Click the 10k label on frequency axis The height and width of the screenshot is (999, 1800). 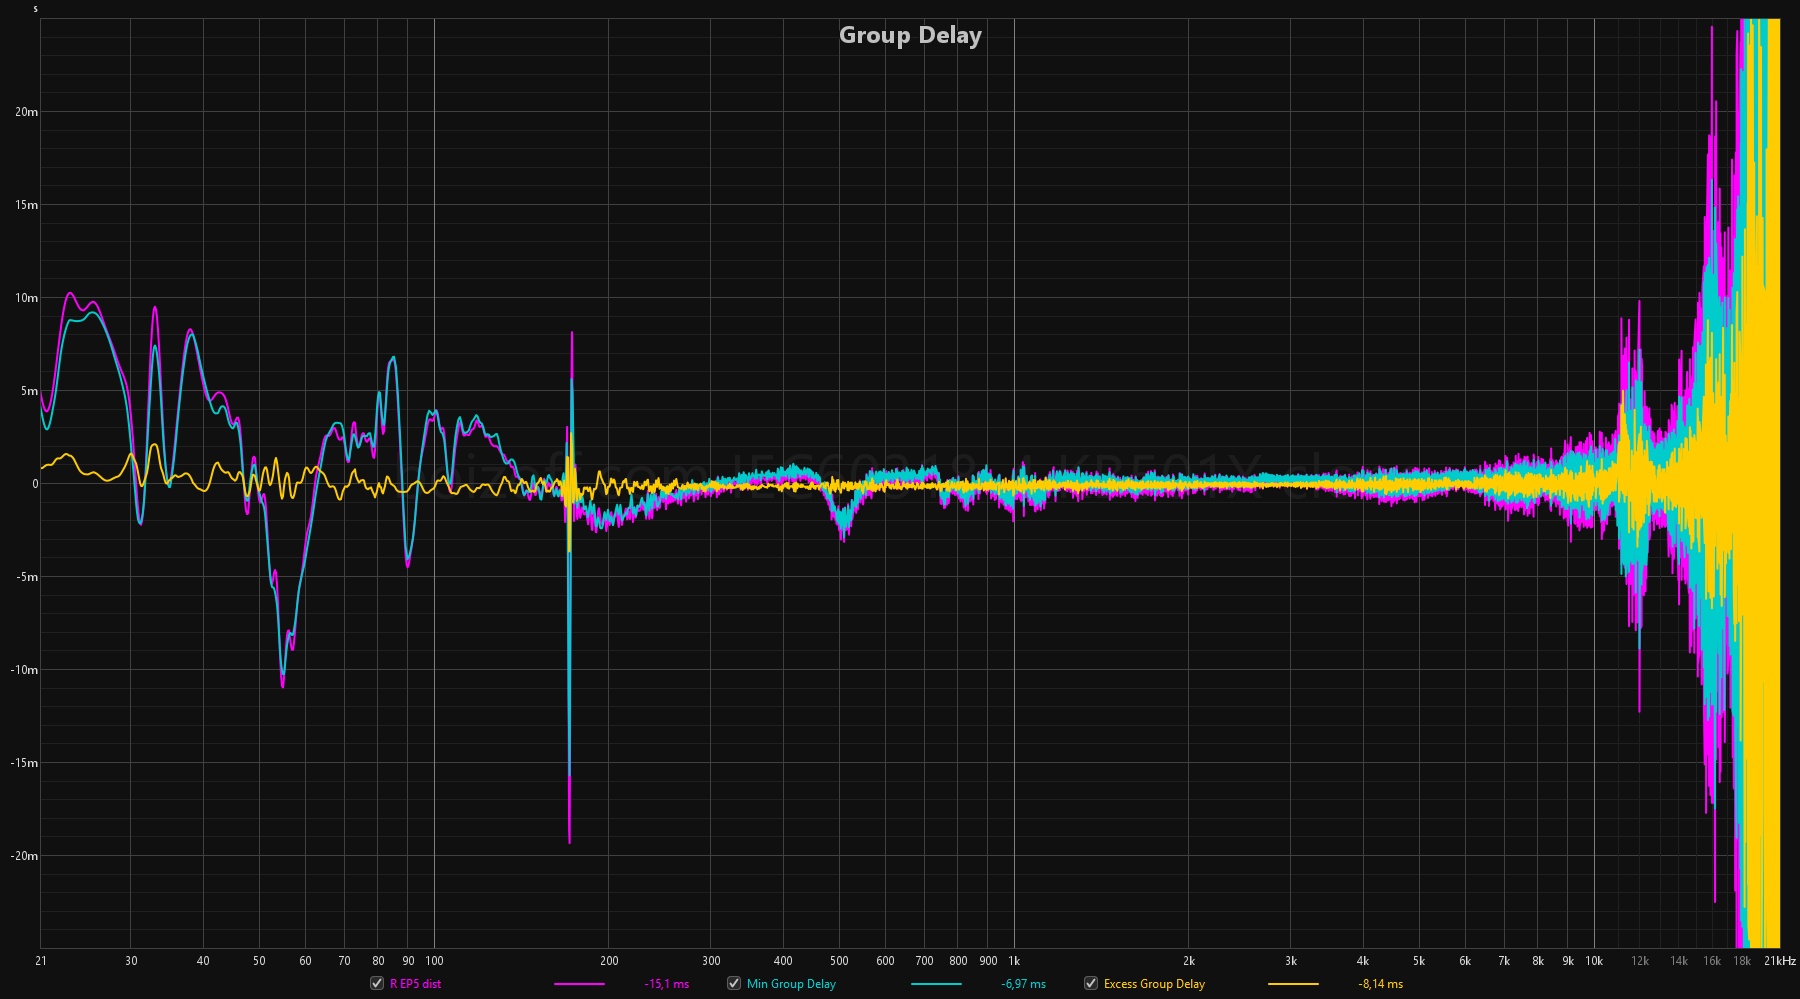tap(1594, 961)
